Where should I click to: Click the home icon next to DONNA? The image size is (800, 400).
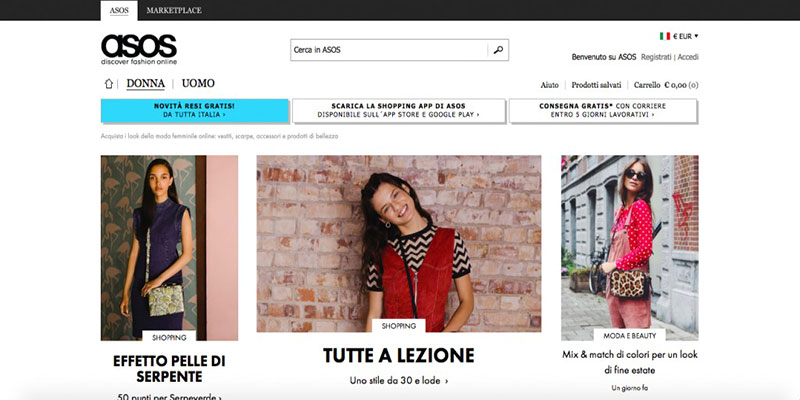point(109,84)
